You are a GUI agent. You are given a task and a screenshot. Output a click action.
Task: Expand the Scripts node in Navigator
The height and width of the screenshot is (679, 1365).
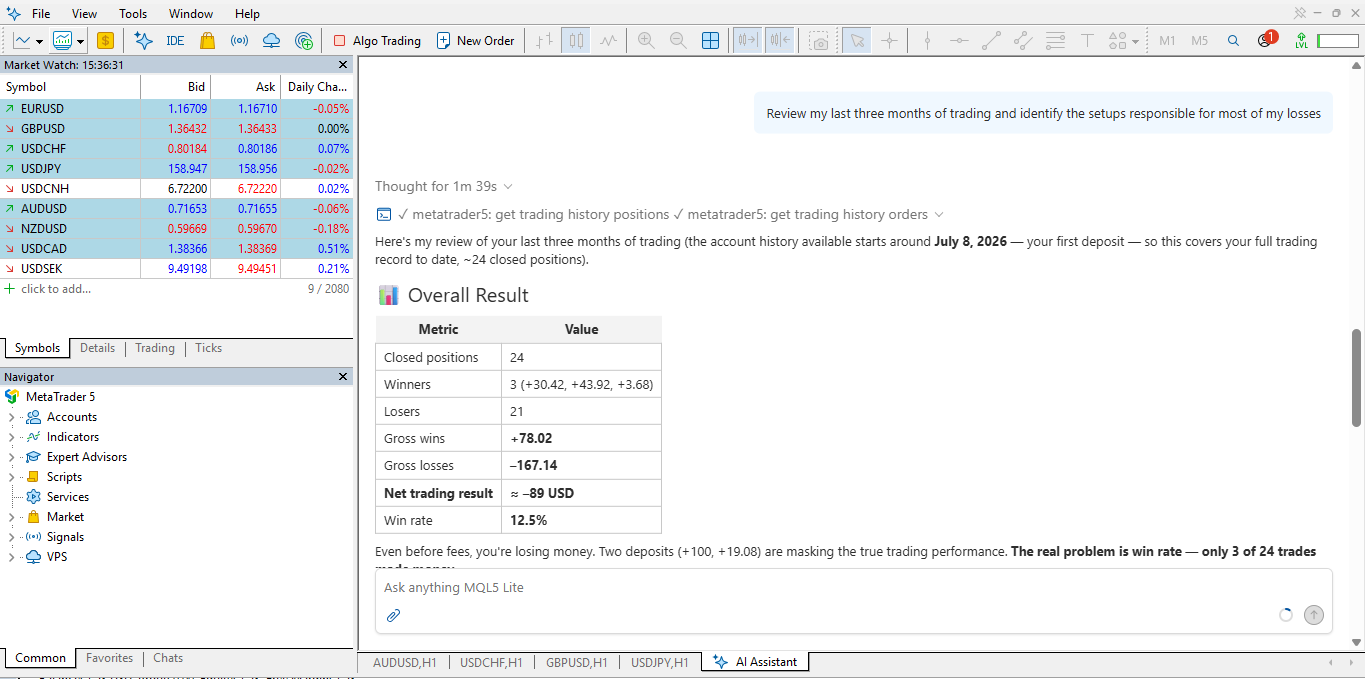pos(11,477)
